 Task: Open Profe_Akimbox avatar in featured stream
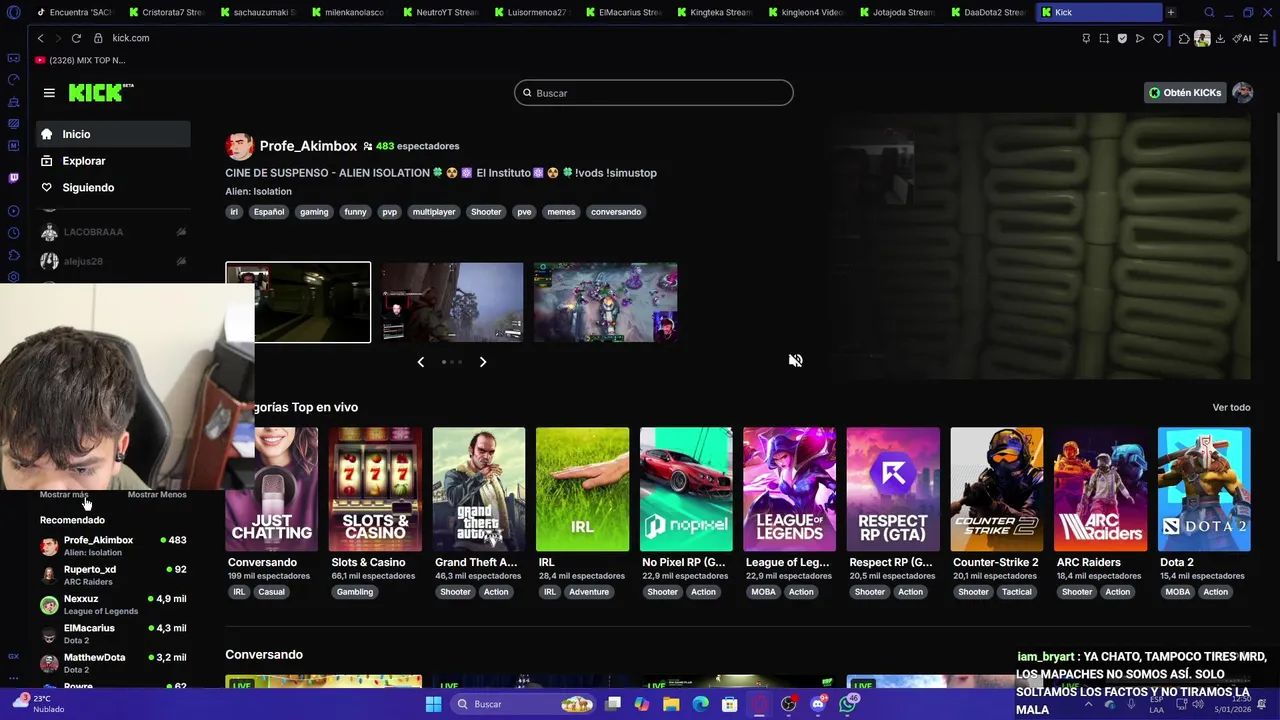pos(239,146)
